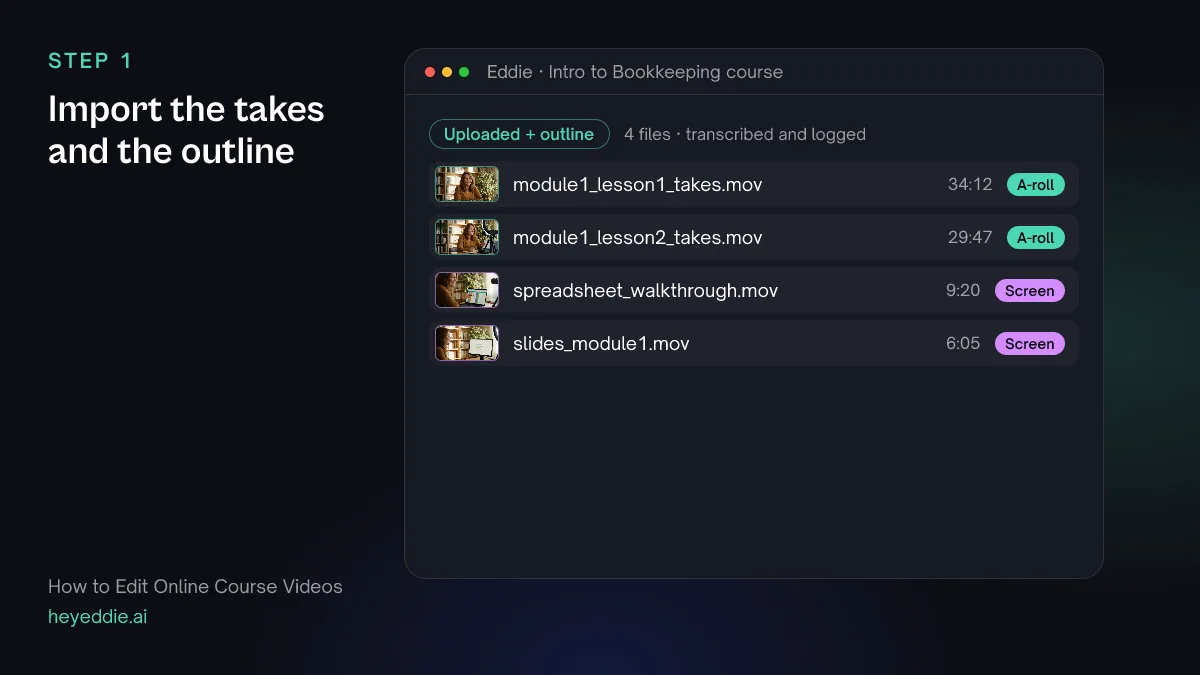Click the window title Intro to Bookkeeping course
Screen dimensions: 1200x675
667,72
